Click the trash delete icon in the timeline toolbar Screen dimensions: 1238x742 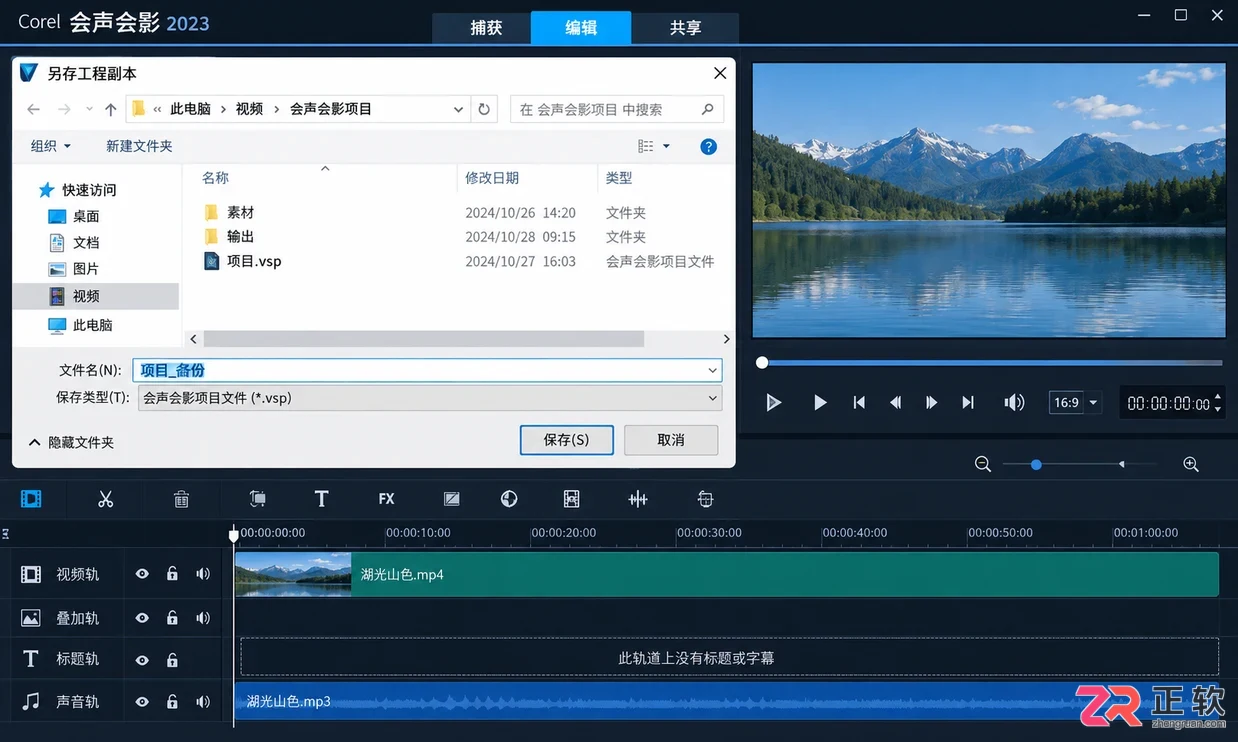(181, 498)
